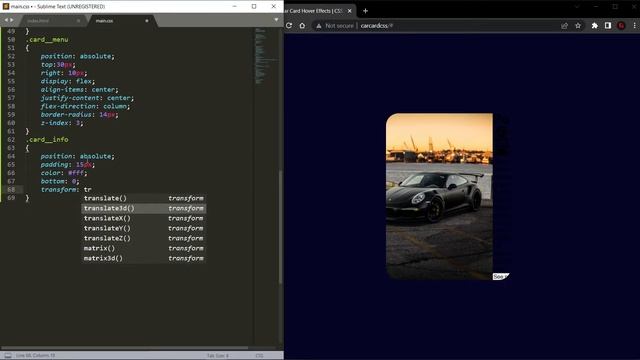Click 'color: #fff;' on line 66
640x360 pixels.
[64, 173]
